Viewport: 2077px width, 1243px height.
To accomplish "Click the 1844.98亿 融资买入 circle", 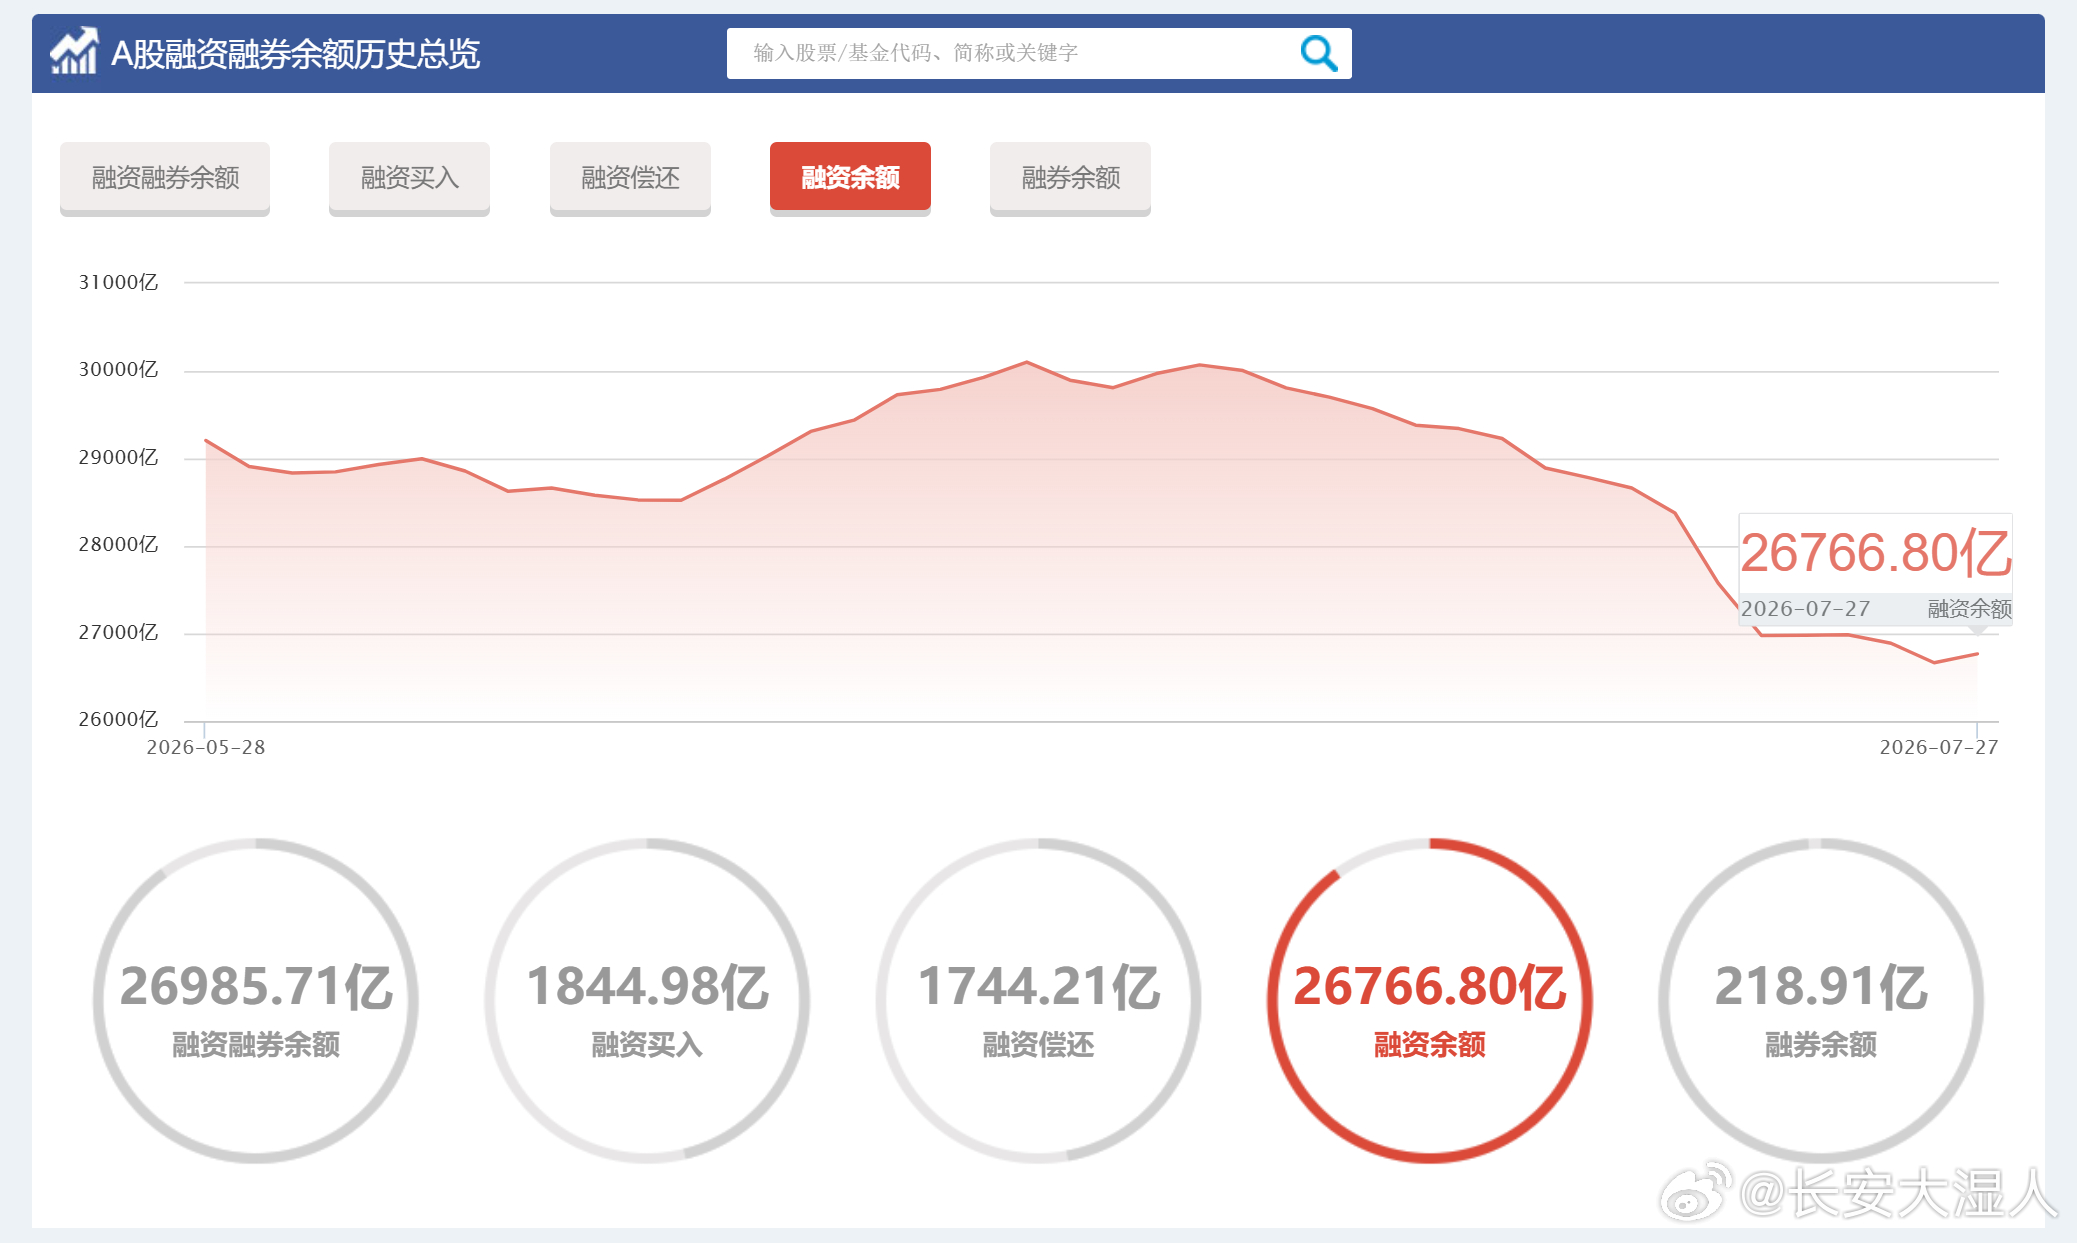I will (x=647, y=1000).
